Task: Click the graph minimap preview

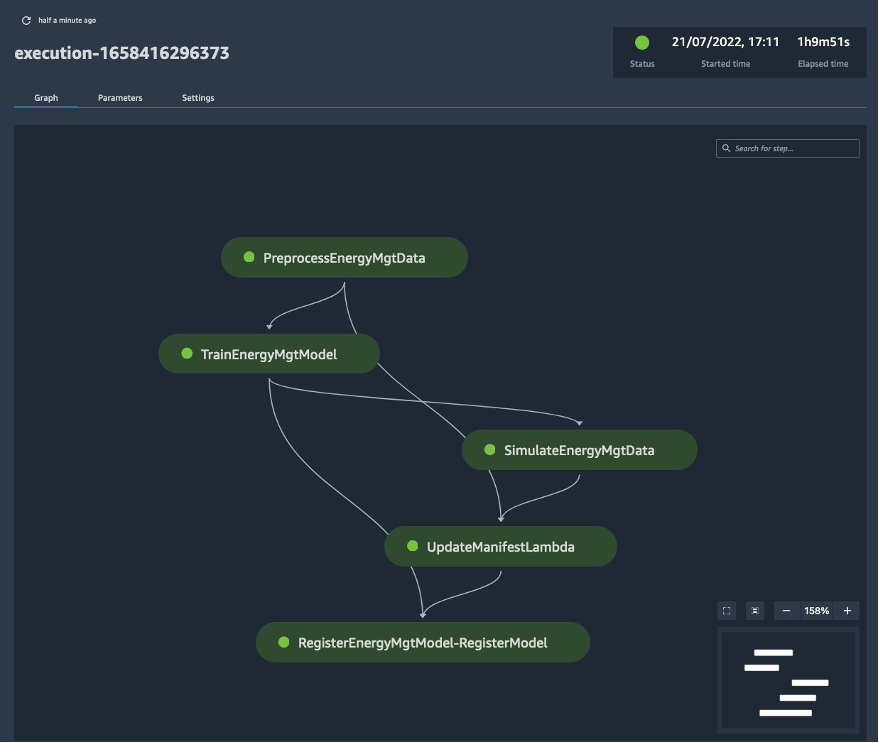Action: (x=789, y=679)
